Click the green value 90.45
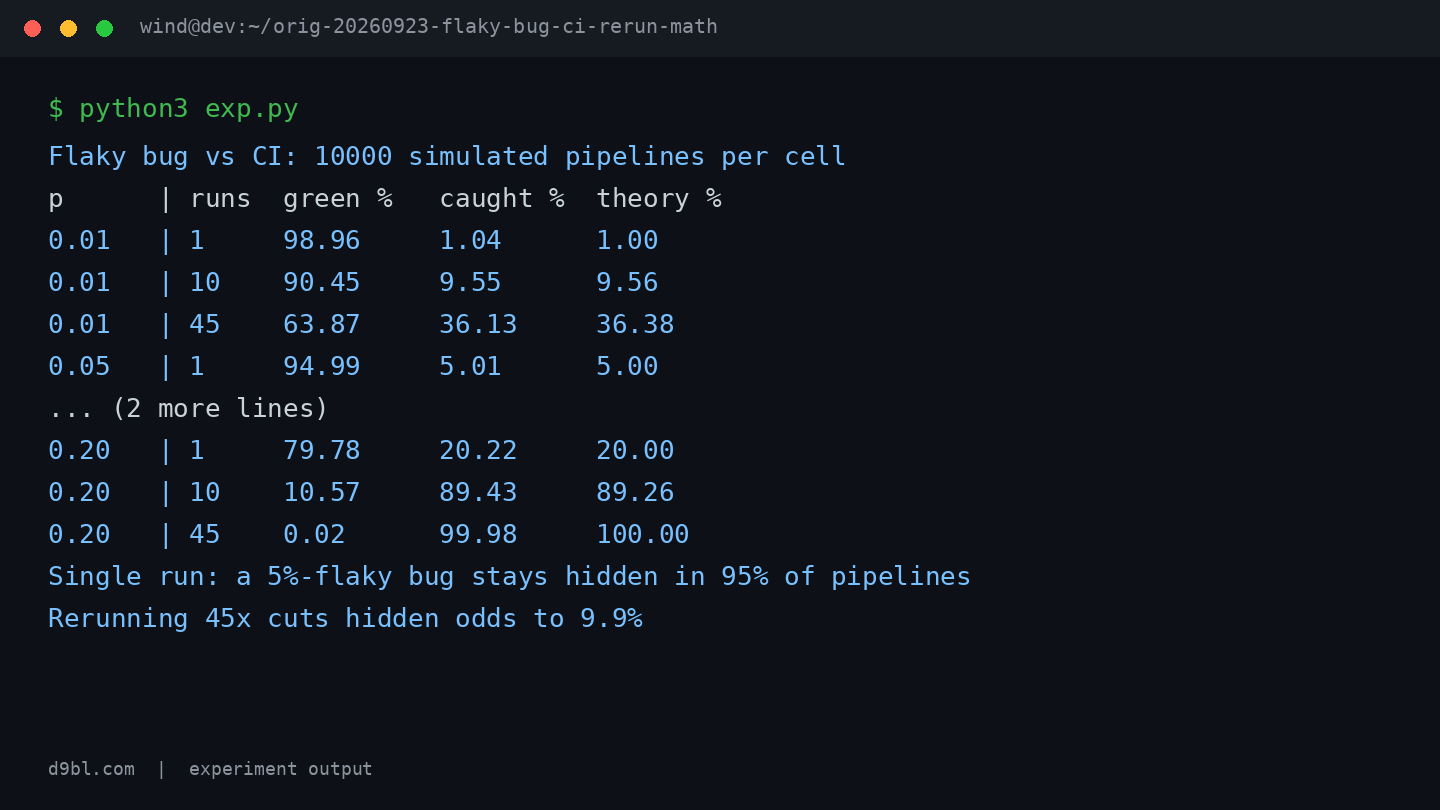This screenshot has height=810, width=1440. pos(322,282)
